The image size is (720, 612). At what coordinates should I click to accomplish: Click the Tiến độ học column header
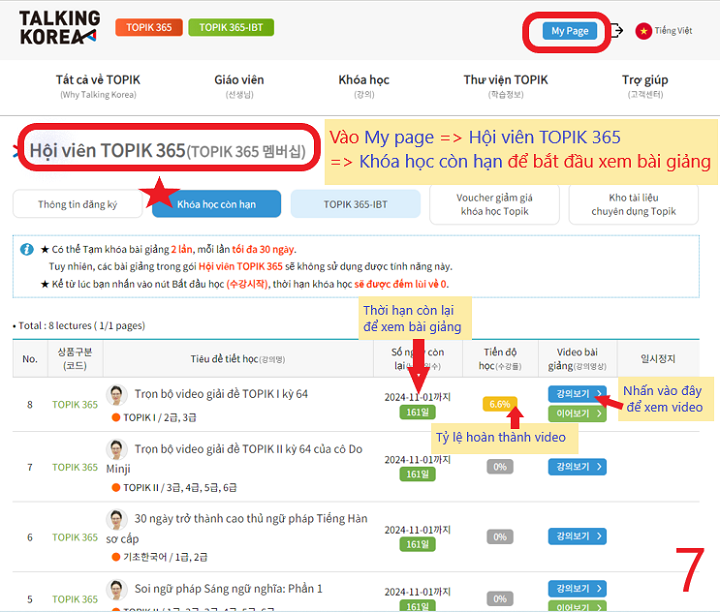coord(500,359)
